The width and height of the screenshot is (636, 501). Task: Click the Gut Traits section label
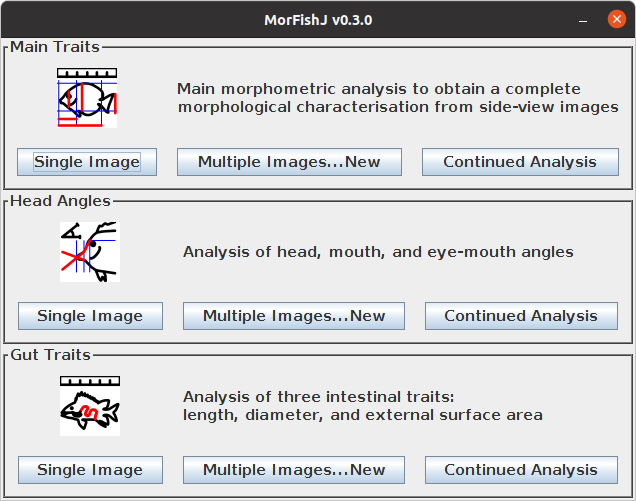[50, 355]
